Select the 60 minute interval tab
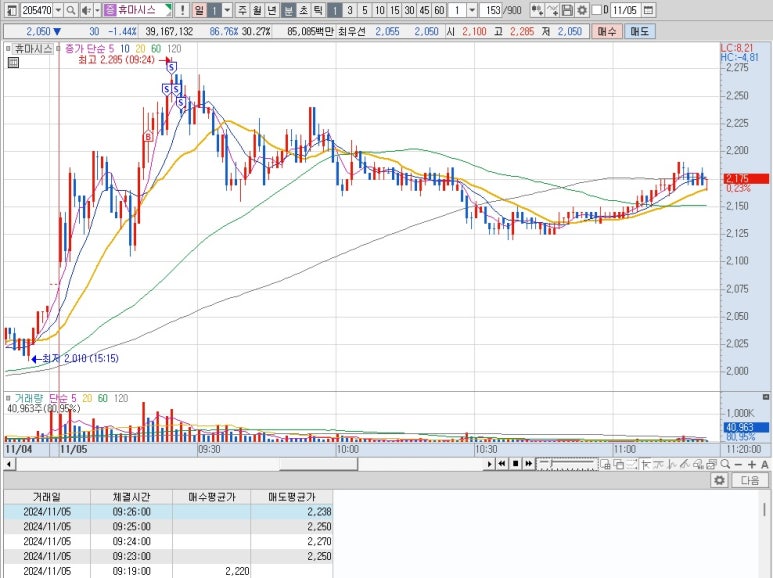This screenshot has height=578, width=773. click(439, 10)
